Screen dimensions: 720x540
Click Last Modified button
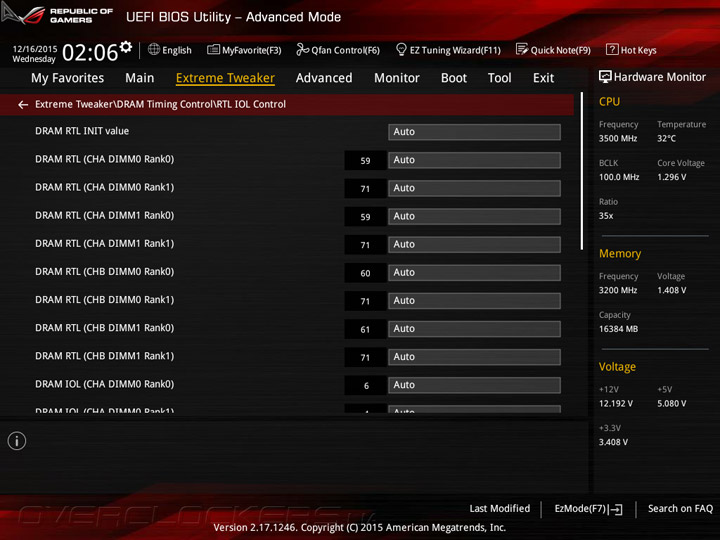[500, 509]
